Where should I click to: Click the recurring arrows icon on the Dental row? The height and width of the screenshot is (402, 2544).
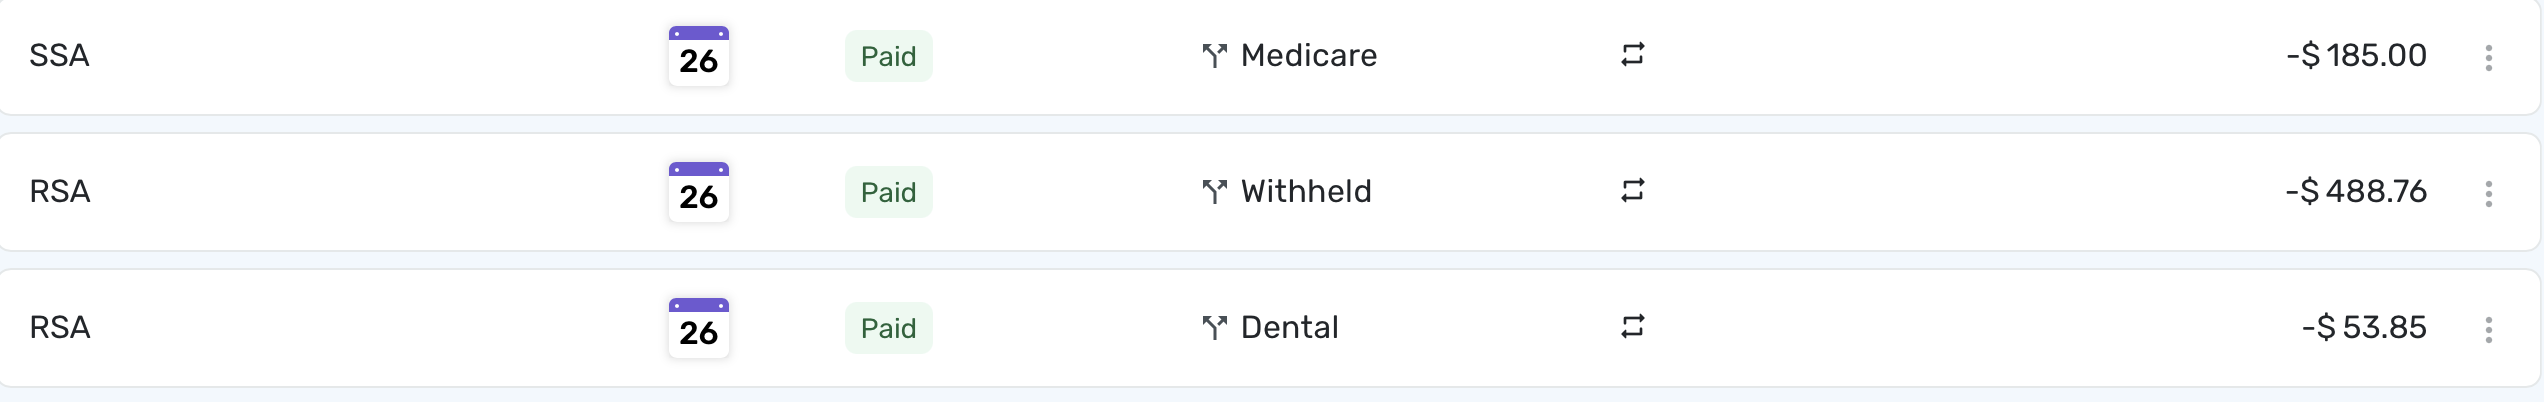1632,327
